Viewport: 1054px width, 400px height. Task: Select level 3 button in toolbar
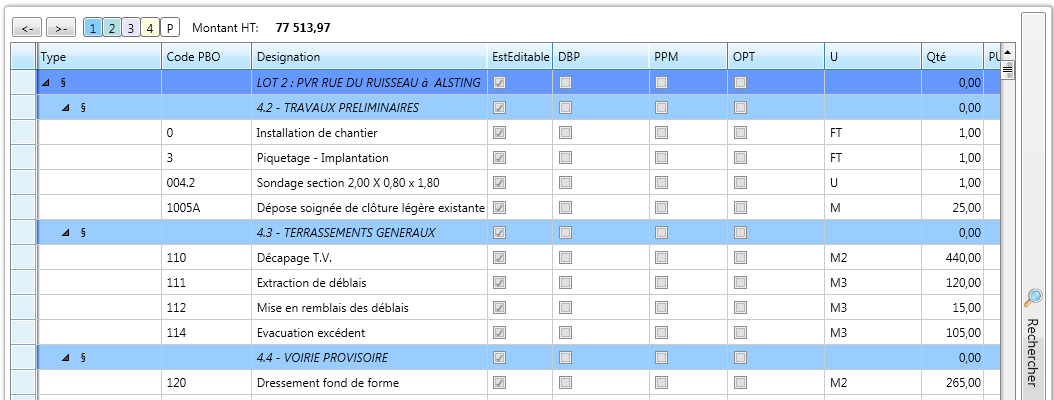click(x=130, y=28)
